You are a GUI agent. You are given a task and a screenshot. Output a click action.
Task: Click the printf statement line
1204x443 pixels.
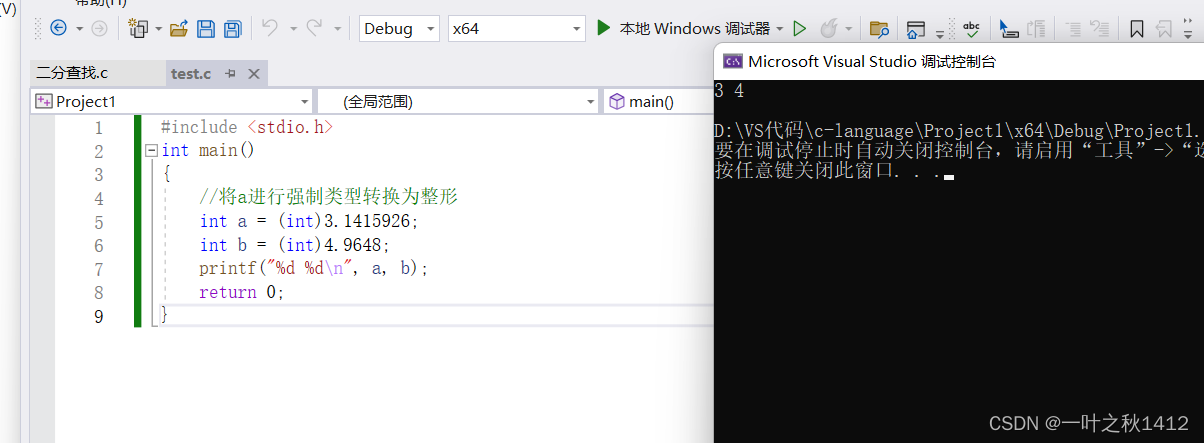pyautogui.click(x=314, y=269)
